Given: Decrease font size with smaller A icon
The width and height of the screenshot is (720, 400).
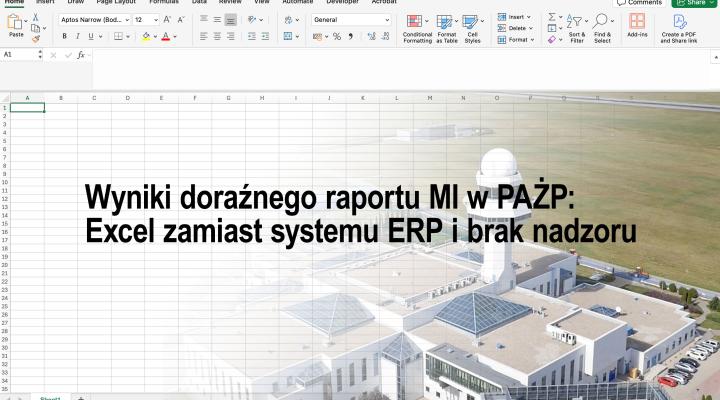Looking at the screenshot, I should click(x=181, y=20).
